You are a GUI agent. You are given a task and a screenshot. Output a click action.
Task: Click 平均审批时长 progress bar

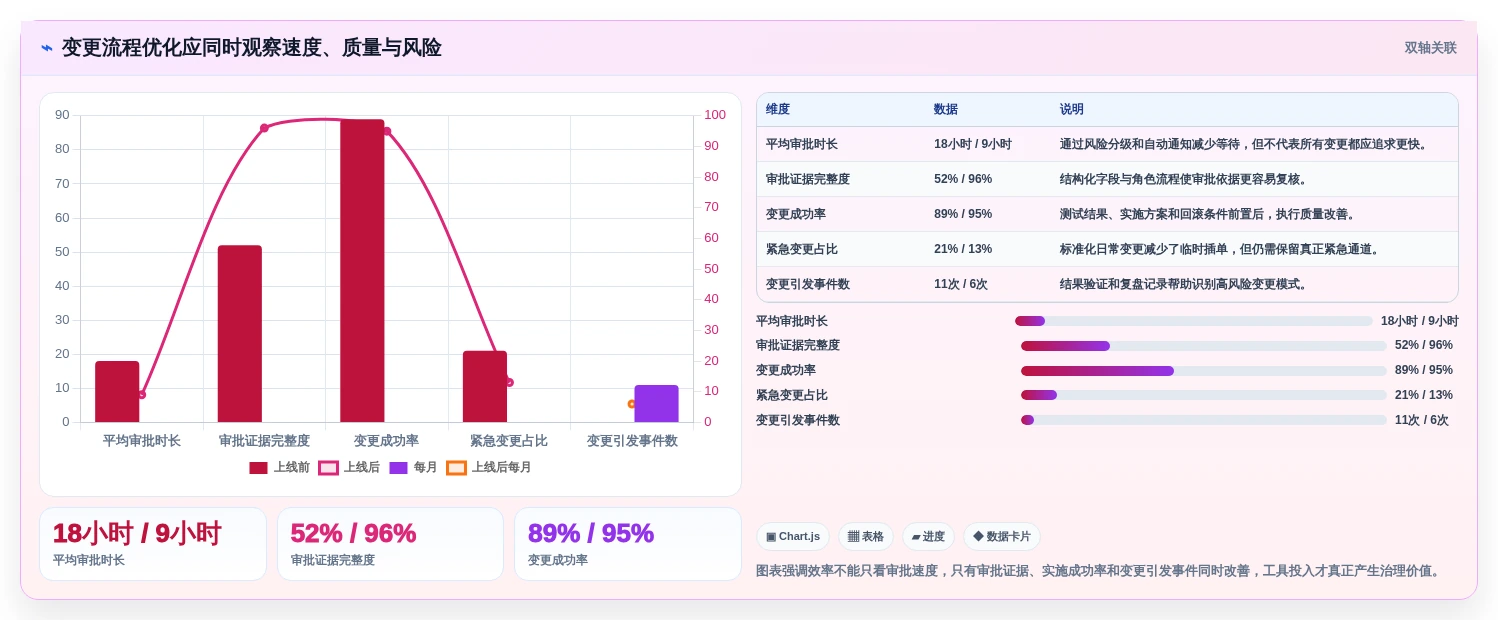click(1193, 321)
